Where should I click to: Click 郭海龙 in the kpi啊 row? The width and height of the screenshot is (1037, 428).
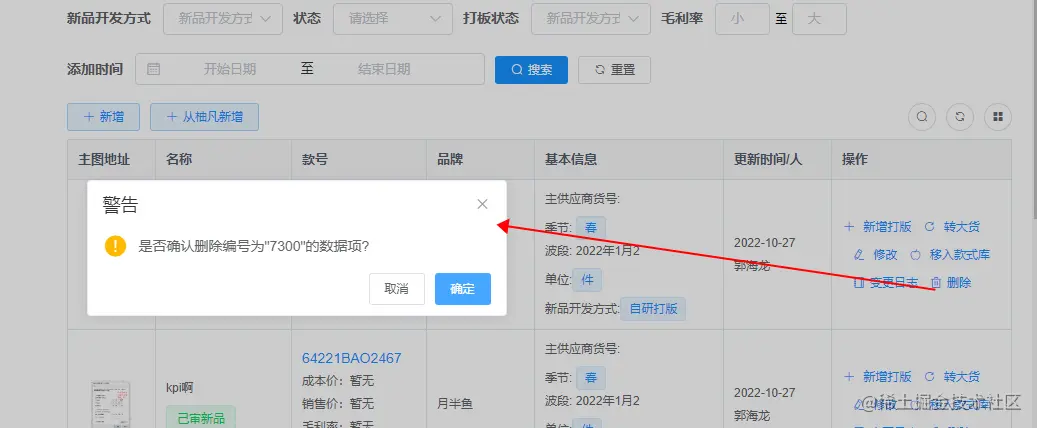click(x=752, y=416)
